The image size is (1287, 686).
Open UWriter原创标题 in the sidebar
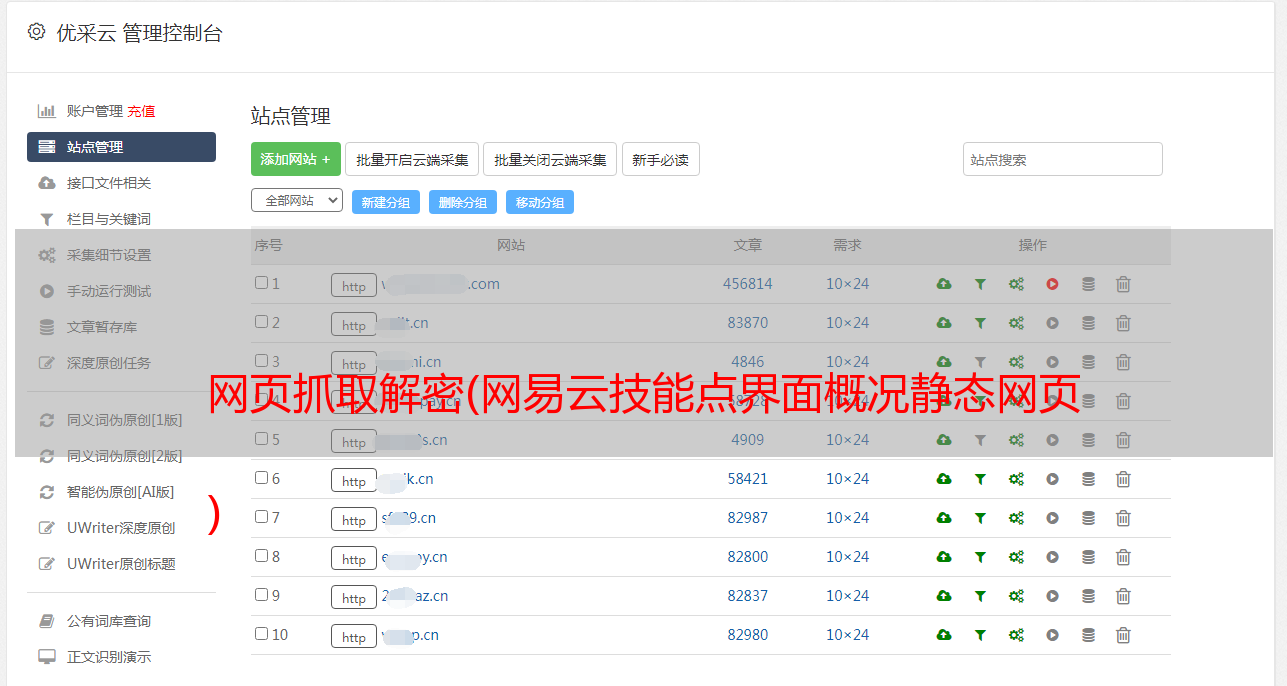click(121, 564)
